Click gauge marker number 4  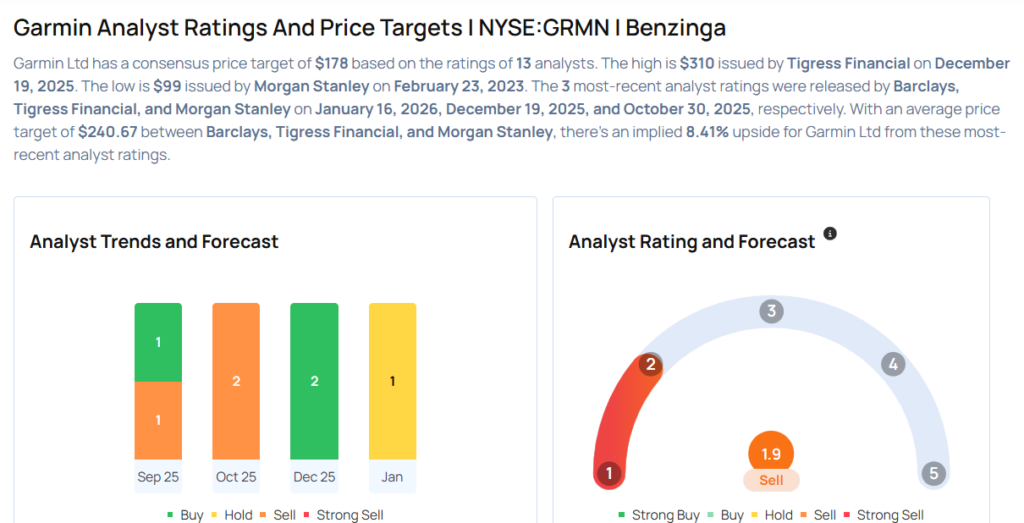point(893,364)
